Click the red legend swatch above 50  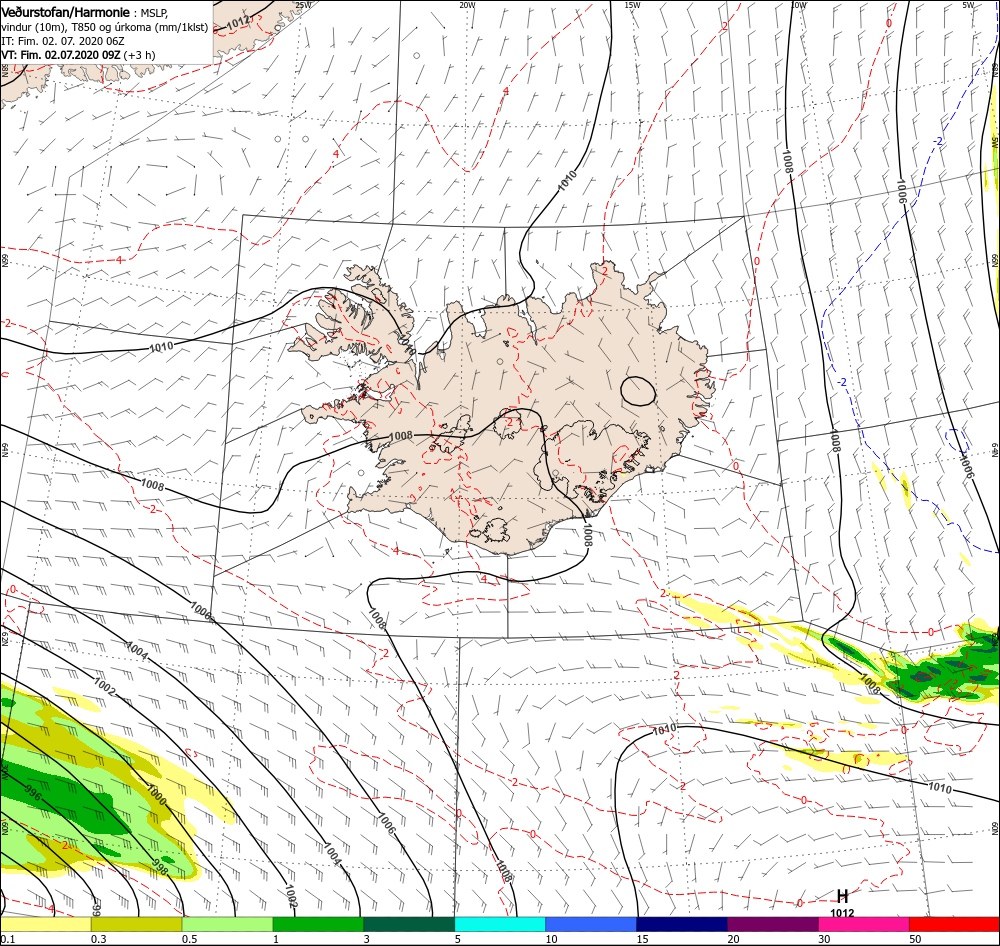pos(954,924)
